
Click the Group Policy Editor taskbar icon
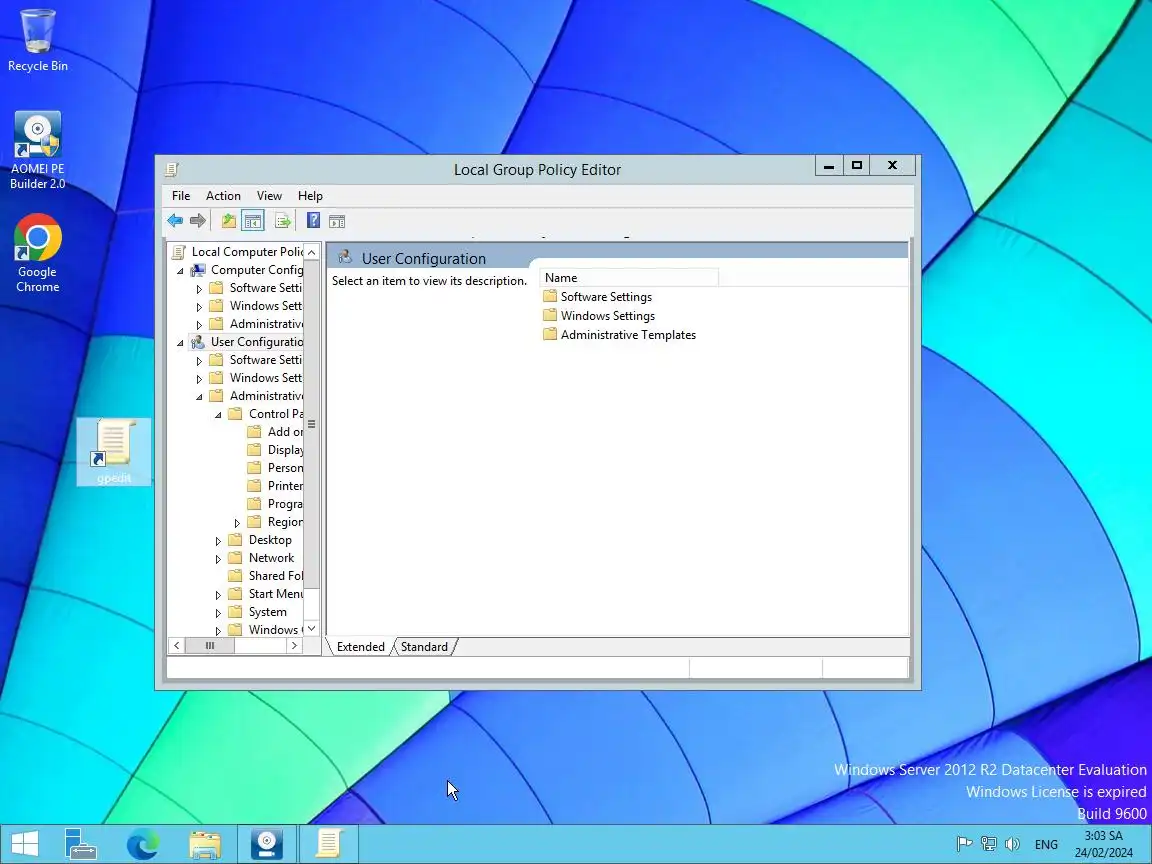(328, 843)
